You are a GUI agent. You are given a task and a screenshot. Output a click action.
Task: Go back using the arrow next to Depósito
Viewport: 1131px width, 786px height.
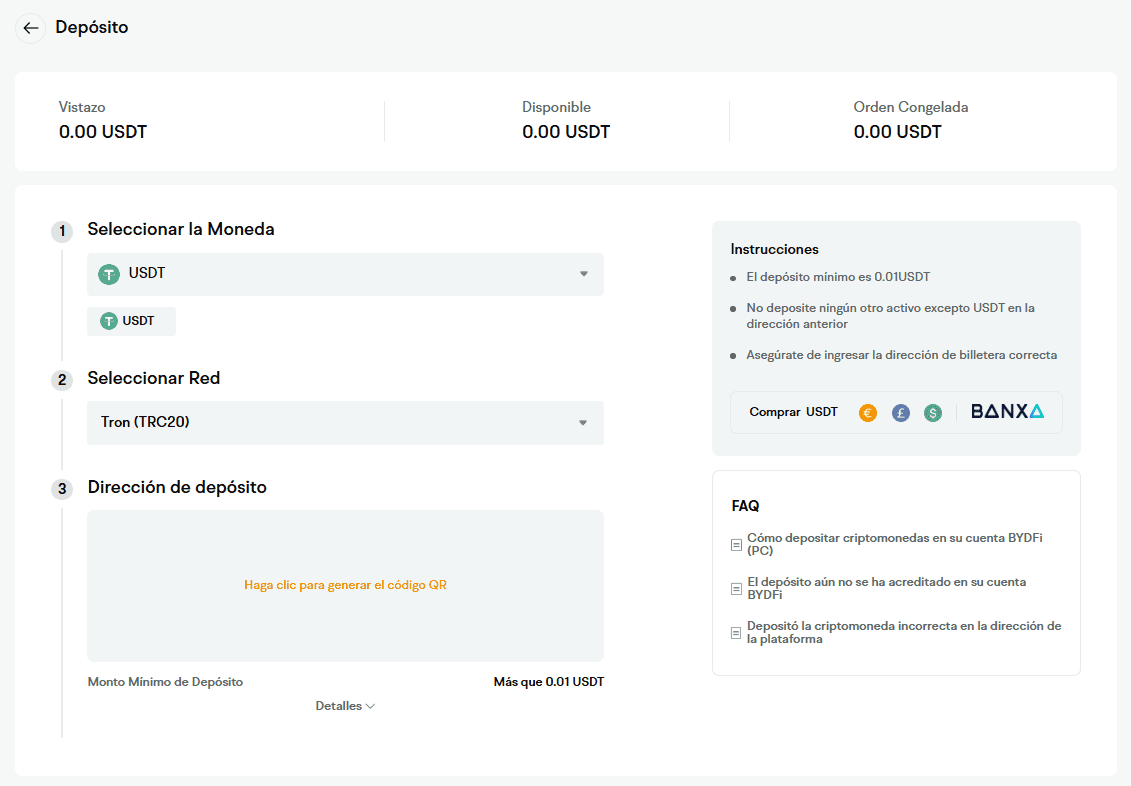coord(30,28)
